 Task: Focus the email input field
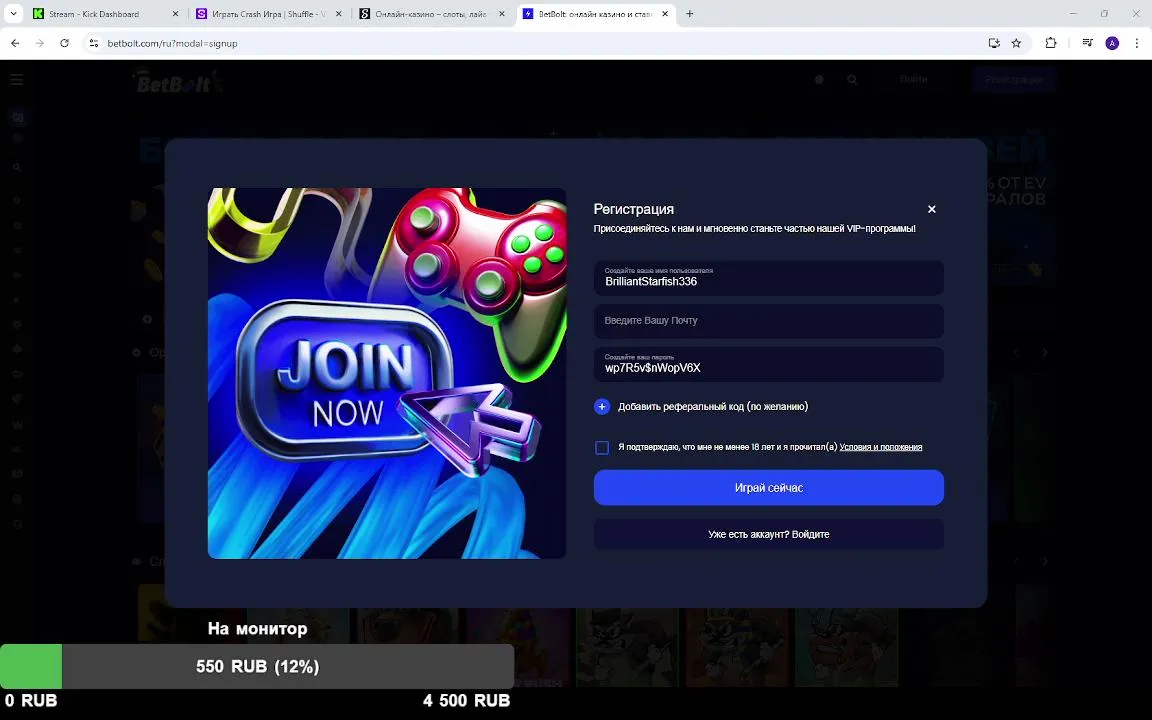click(768, 321)
